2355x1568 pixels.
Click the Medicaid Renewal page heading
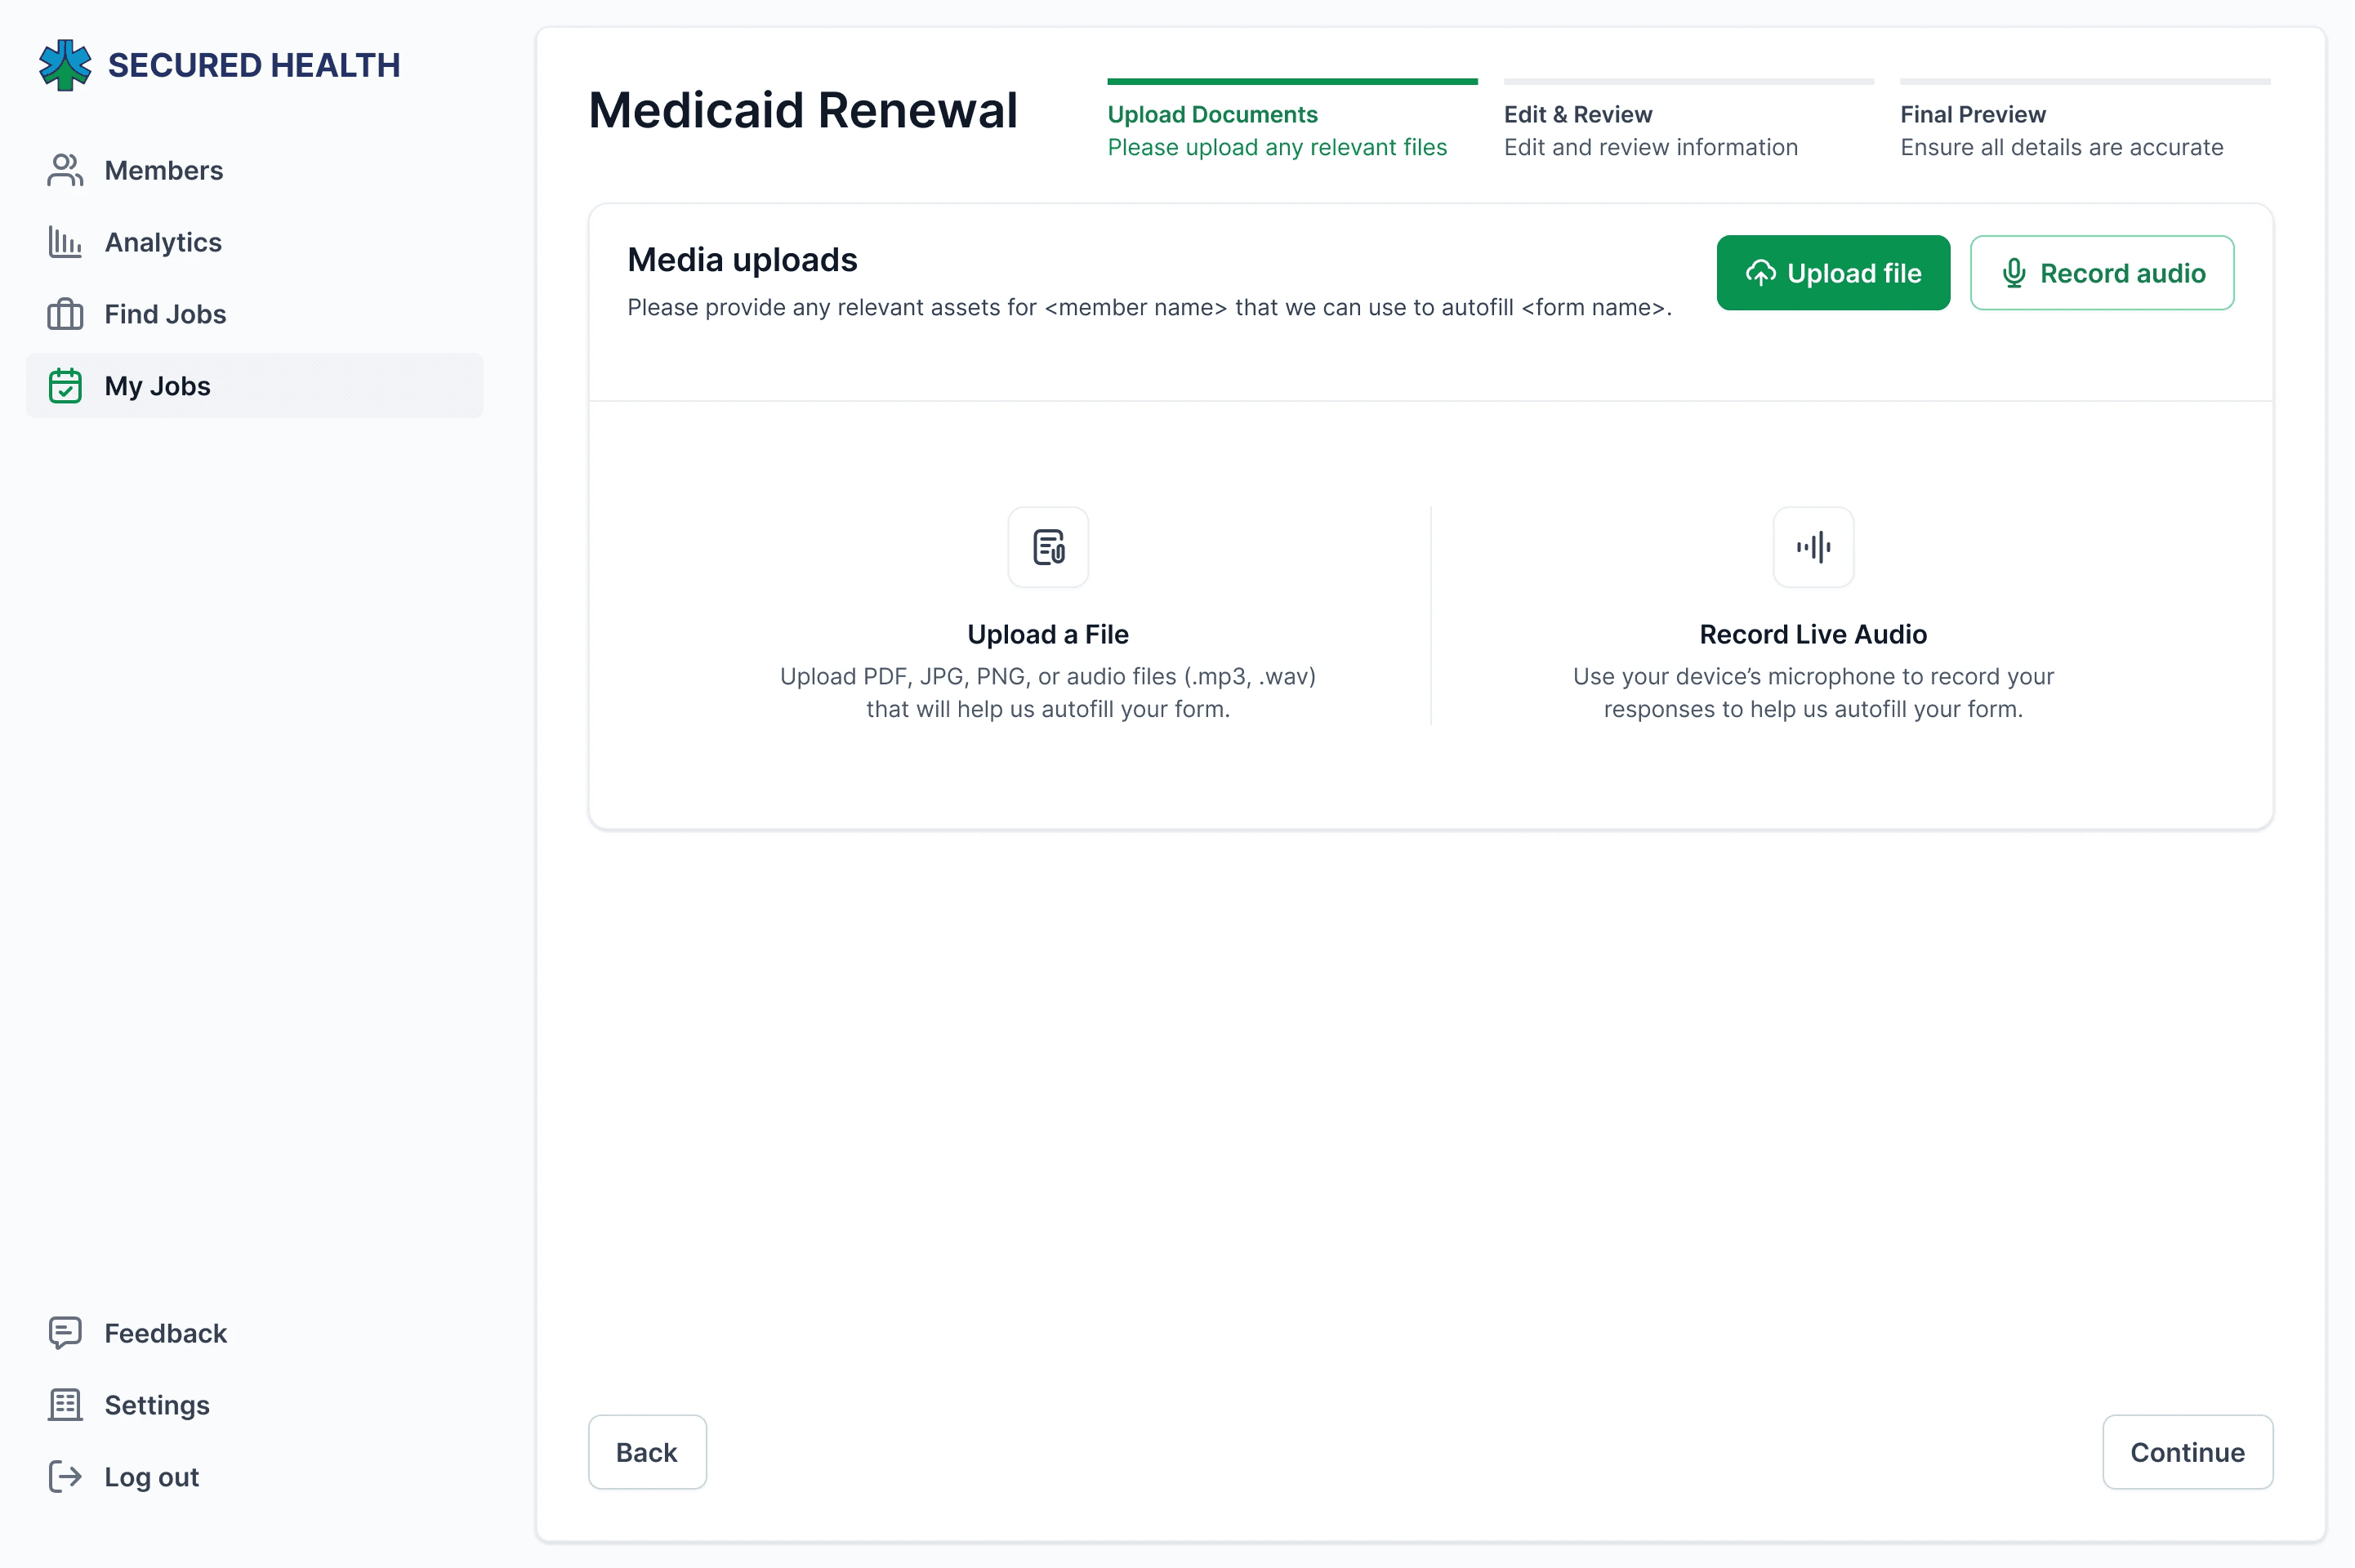coord(803,110)
